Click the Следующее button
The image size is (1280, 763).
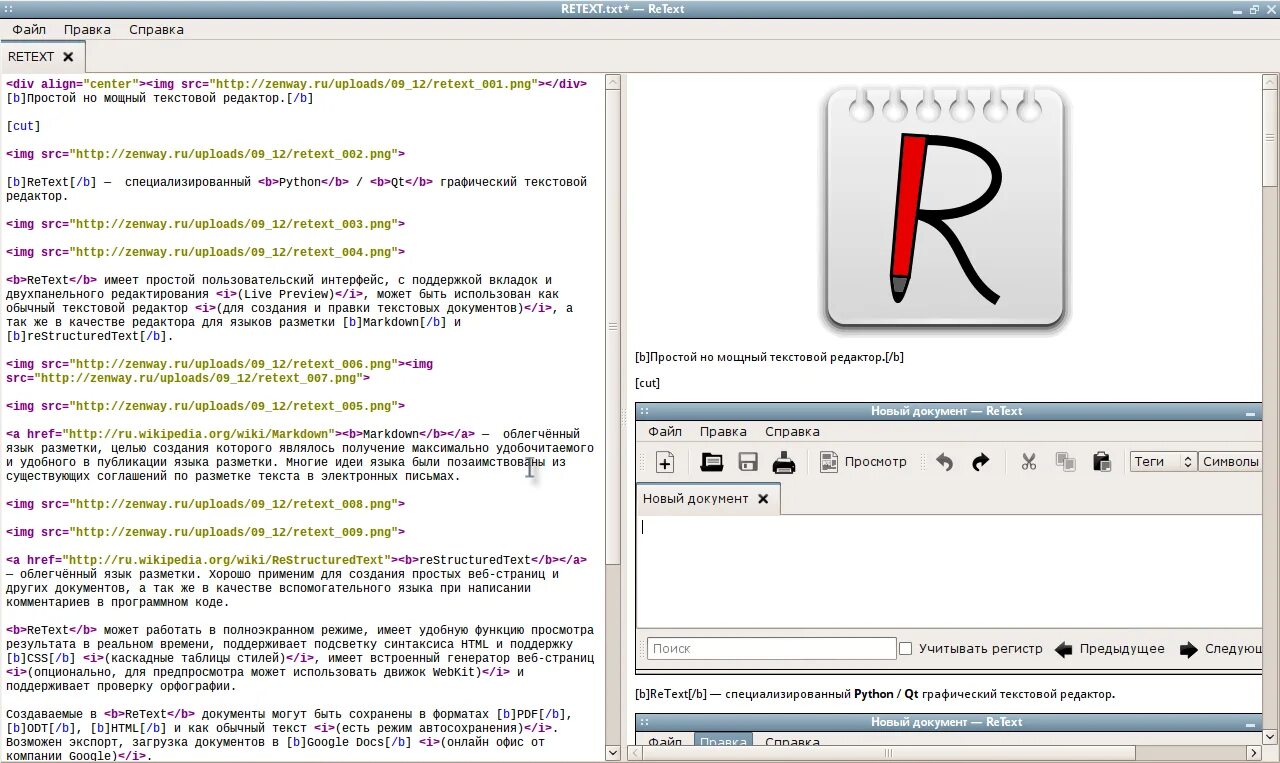pos(1220,649)
